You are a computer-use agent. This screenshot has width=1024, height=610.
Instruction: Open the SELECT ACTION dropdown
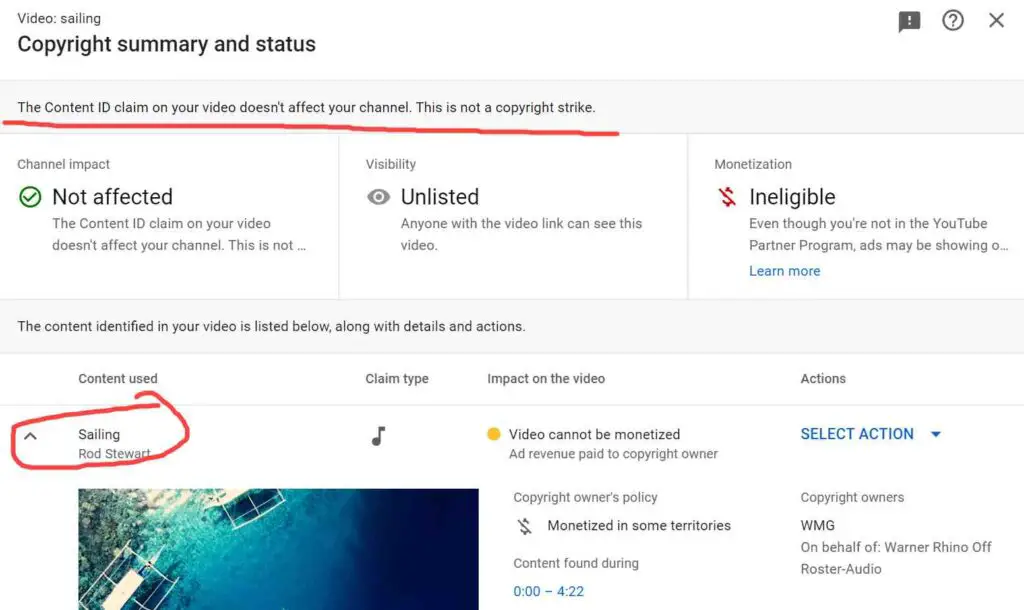871,434
